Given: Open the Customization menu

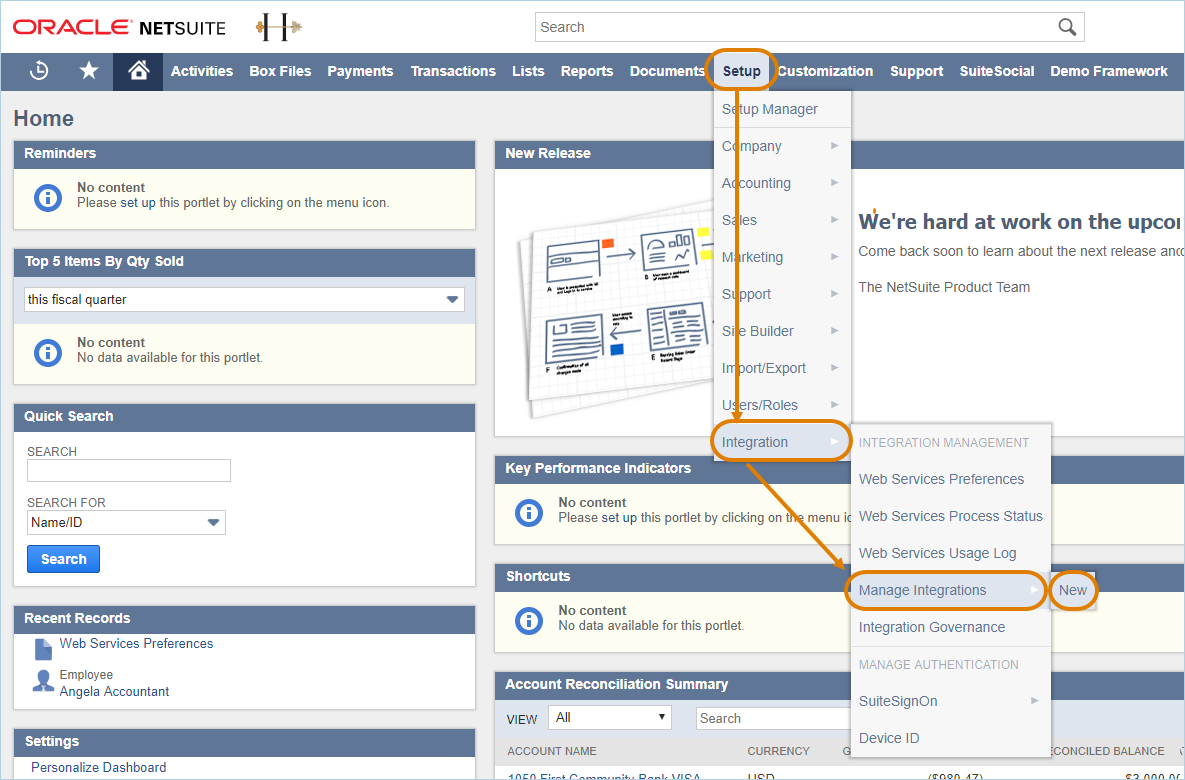Looking at the screenshot, I should coord(825,71).
